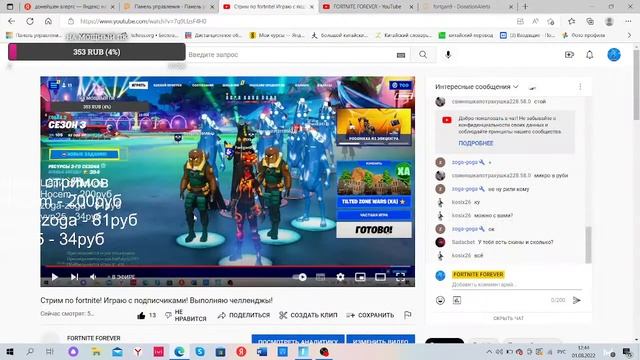640x360 pixels.
Task: Expand the Интересные сообщения chat filter dropdown
Action: pos(477,87)
